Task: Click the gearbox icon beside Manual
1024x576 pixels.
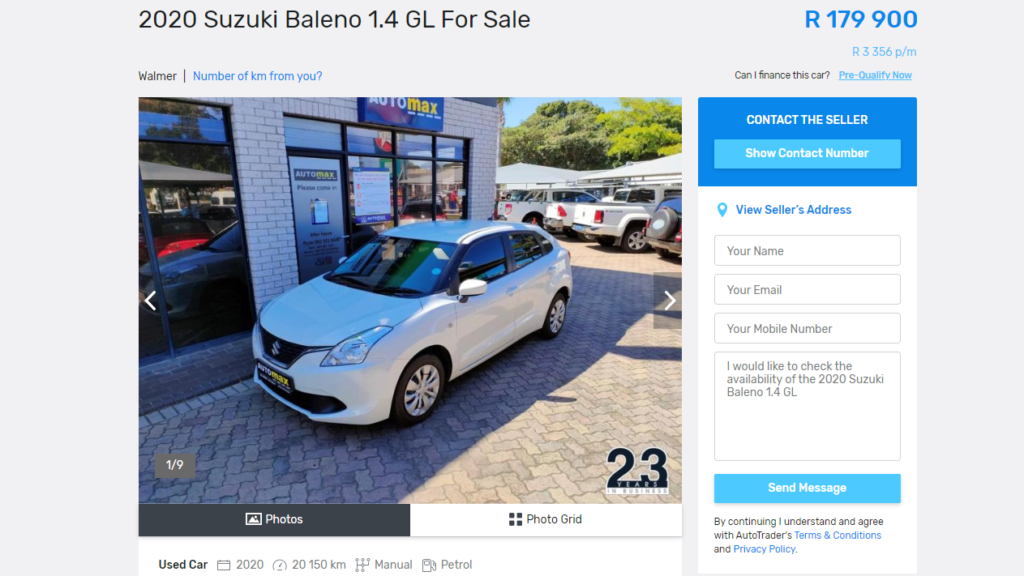Action: tap(362, 565)
